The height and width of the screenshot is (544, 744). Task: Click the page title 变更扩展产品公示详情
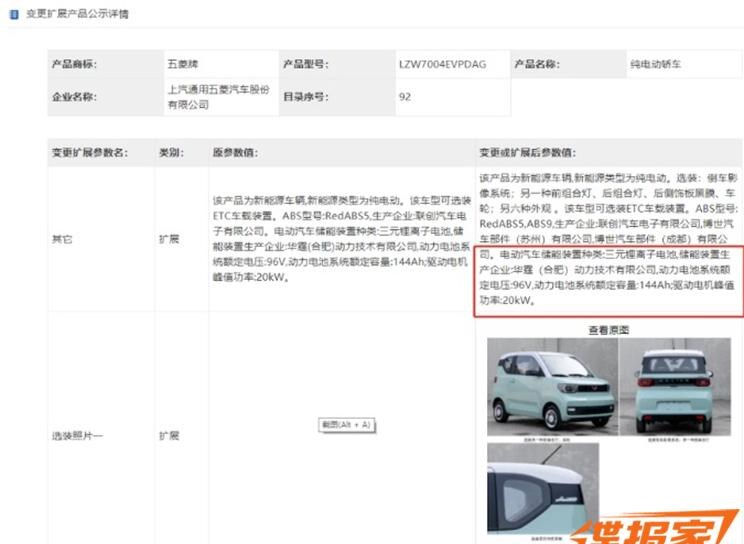77,14
